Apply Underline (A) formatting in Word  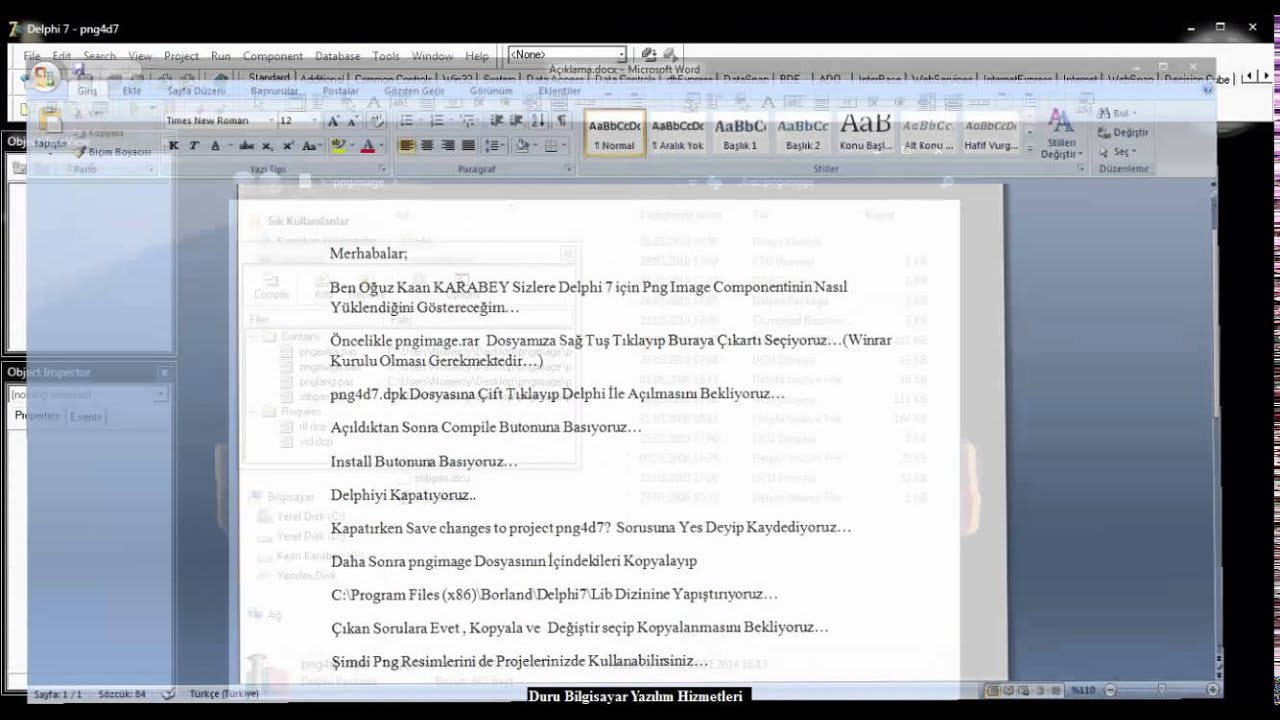215,146
